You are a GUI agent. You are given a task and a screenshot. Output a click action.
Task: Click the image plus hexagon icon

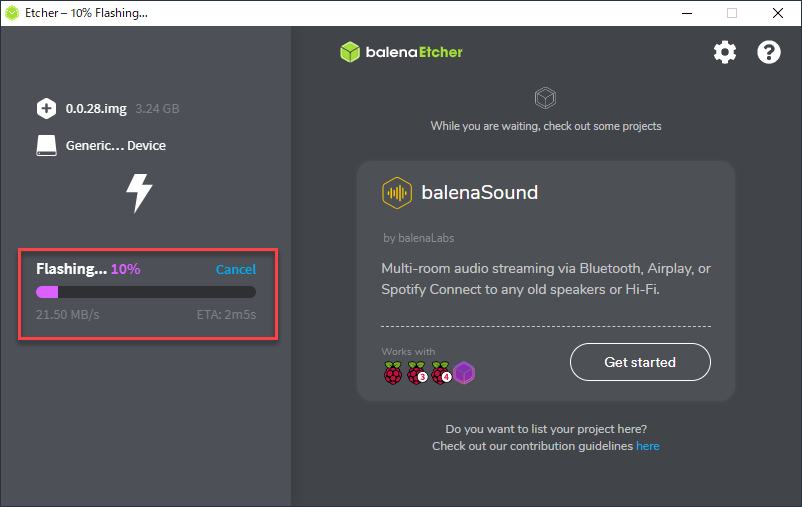tap(47, 108)
